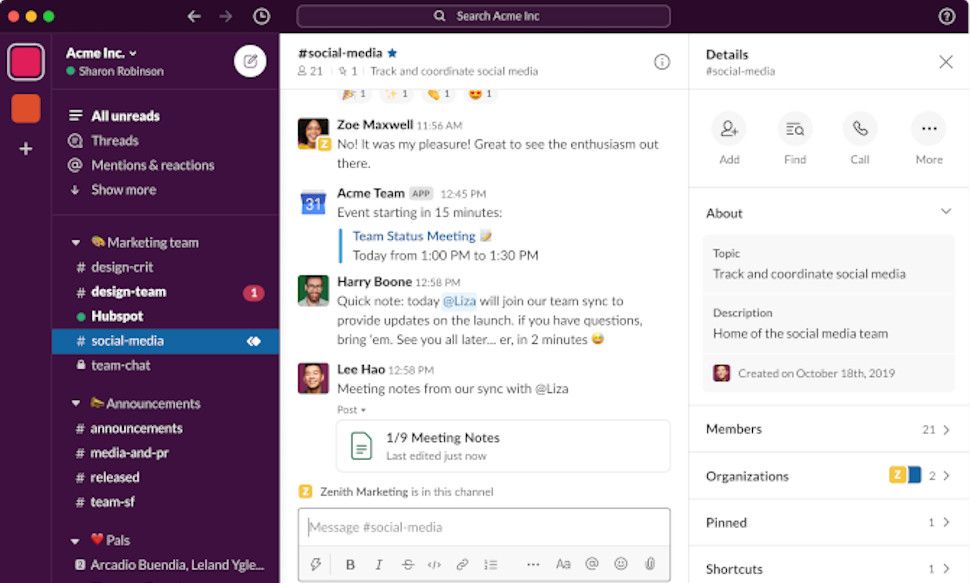970x583 pixels.
Task: Click the Add people icon in Details
Action: click(x=729, y=129)
